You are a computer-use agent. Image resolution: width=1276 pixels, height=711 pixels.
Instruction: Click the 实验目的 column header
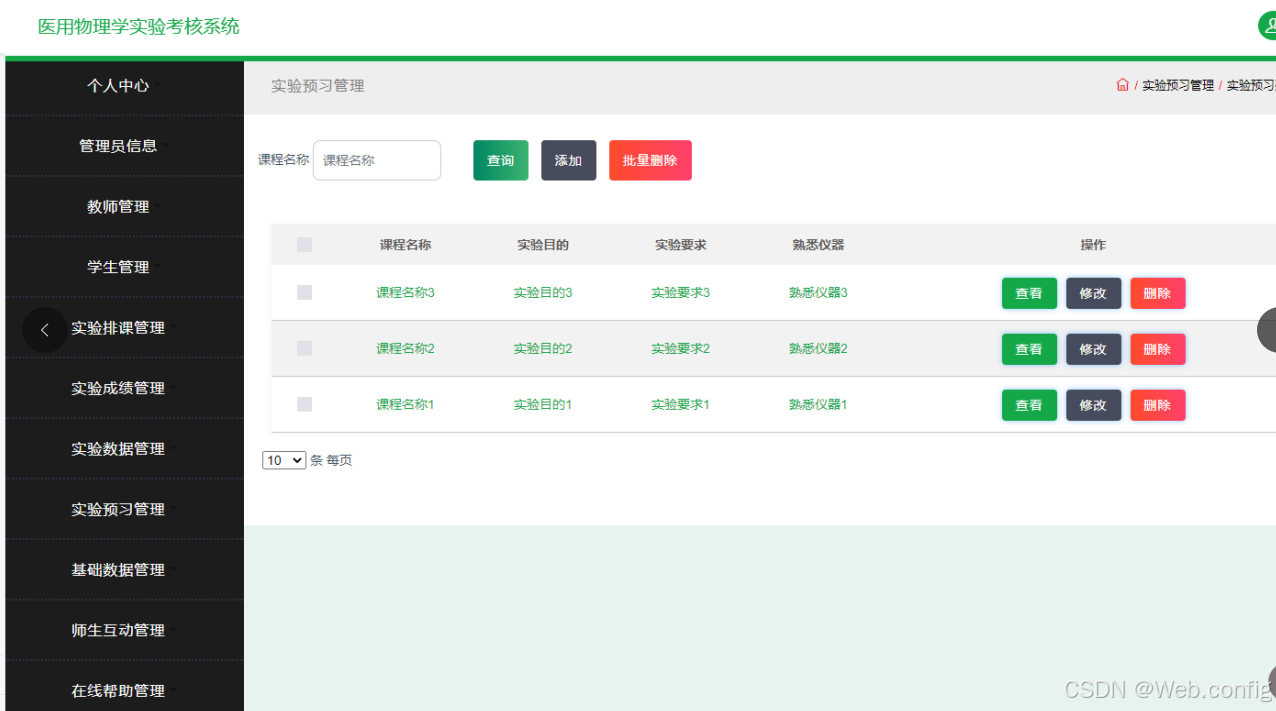tap(543, 245)
